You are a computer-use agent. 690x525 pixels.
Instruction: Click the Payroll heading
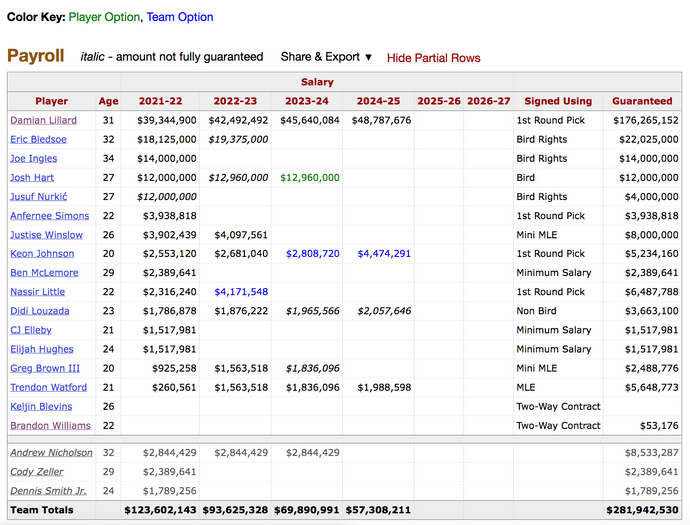(x=36, y=56)
